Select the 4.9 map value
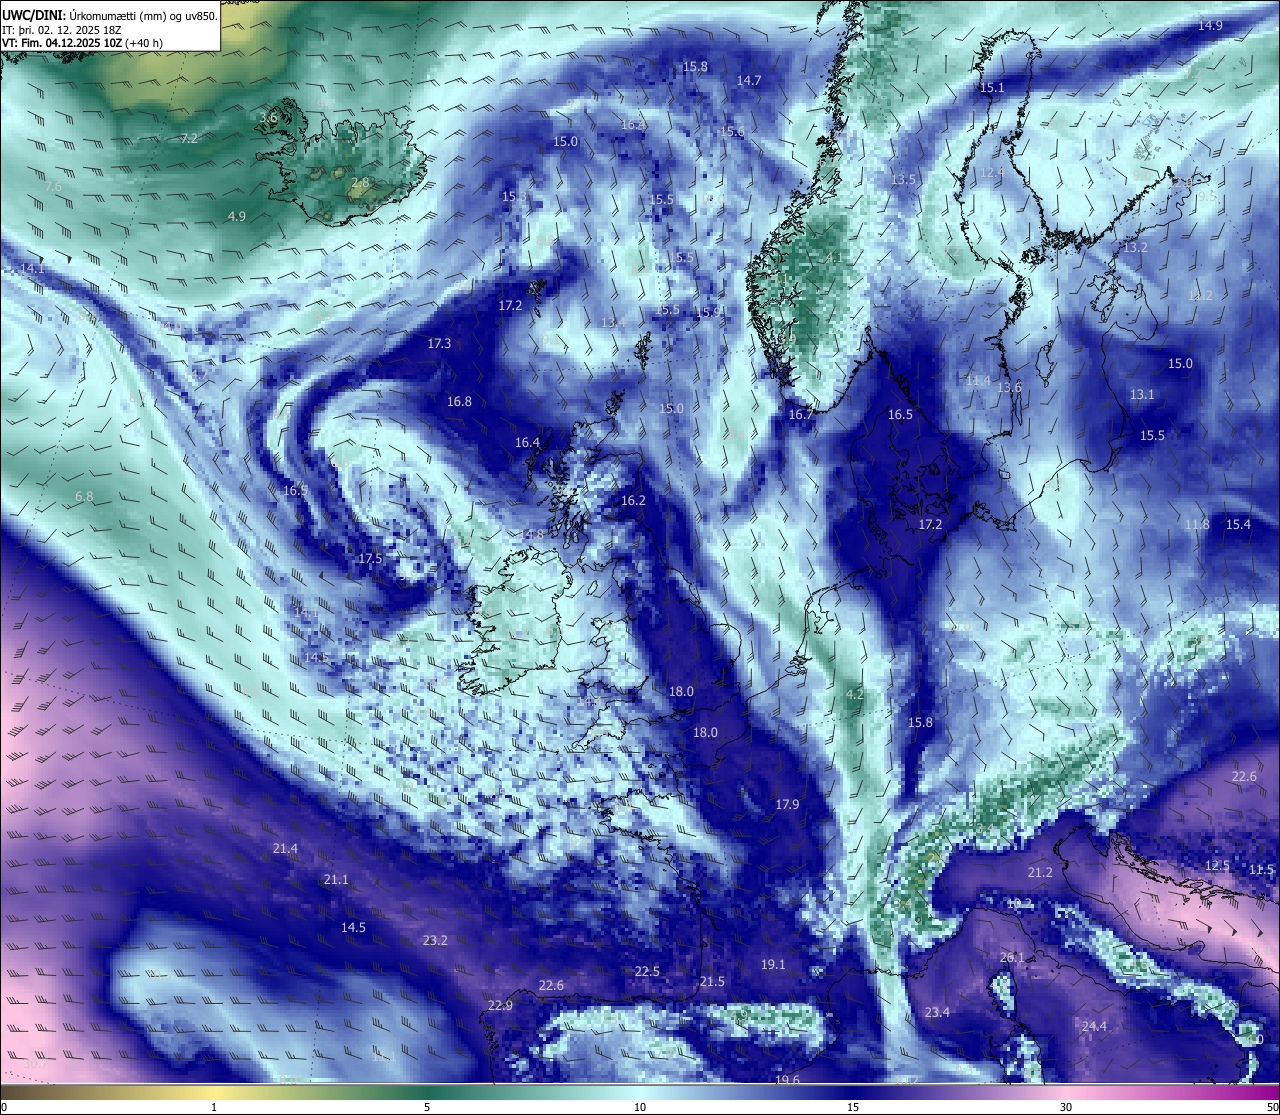This screenshot has width=1280, height=1115. pyautogui.click(x=236, y=216)
